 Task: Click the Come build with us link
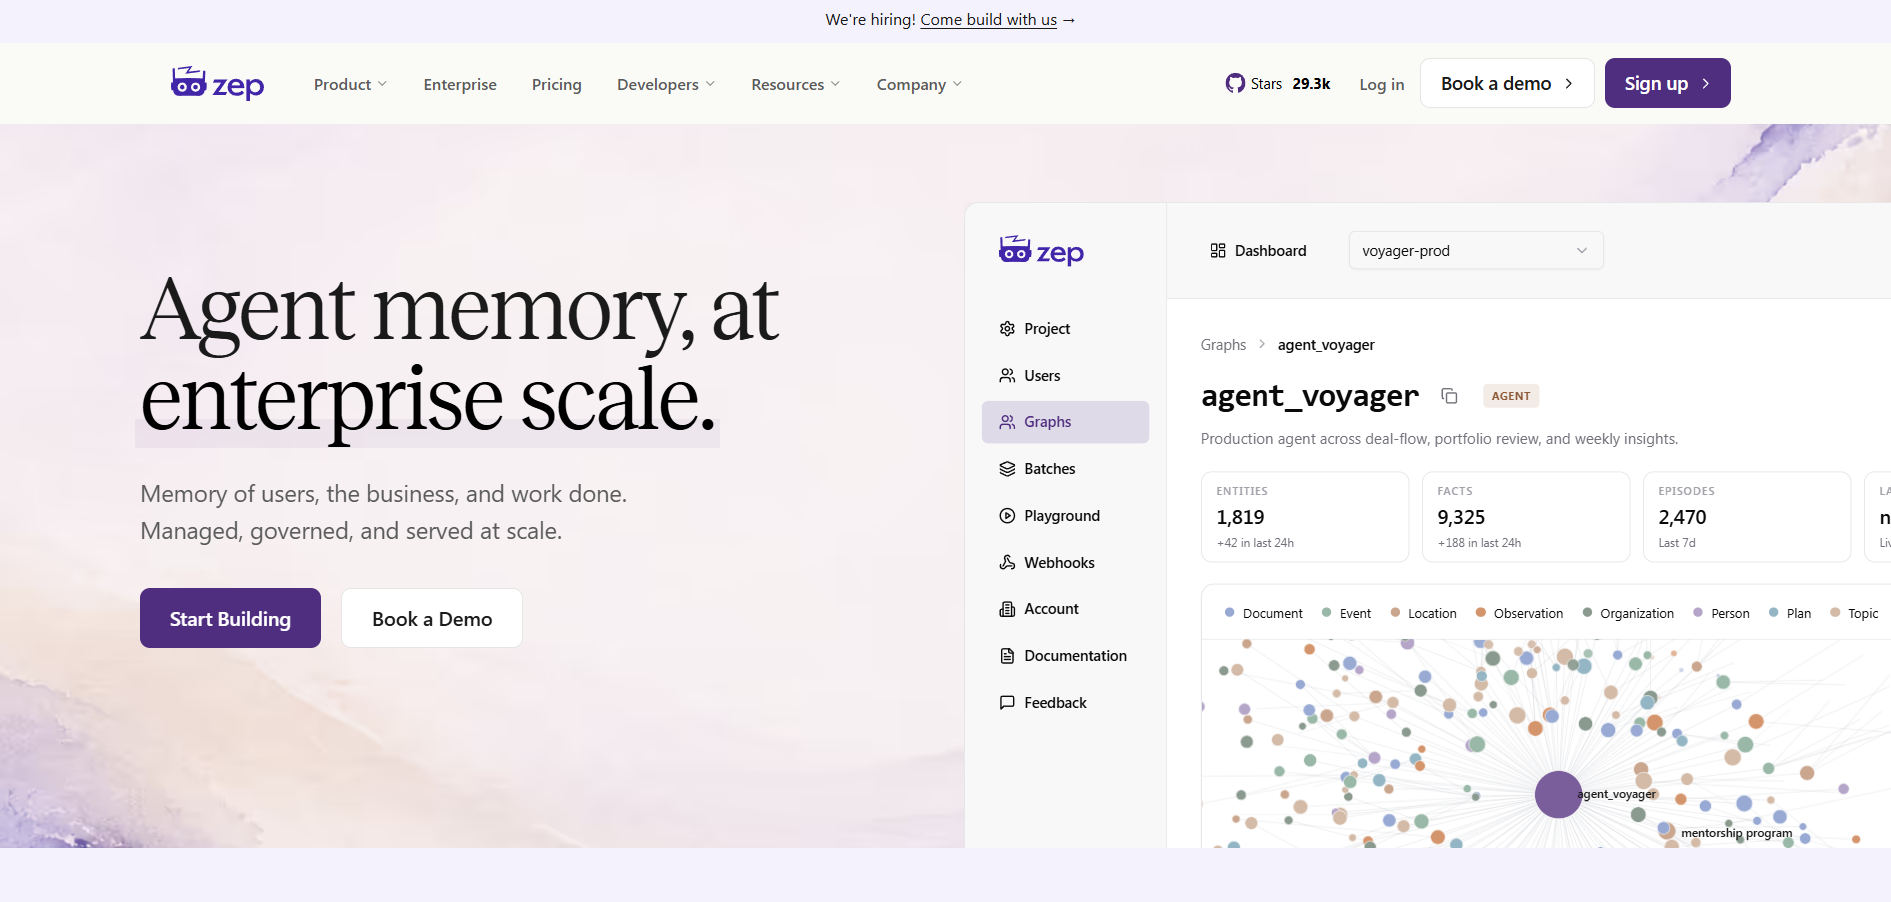[x=988, y=20]
